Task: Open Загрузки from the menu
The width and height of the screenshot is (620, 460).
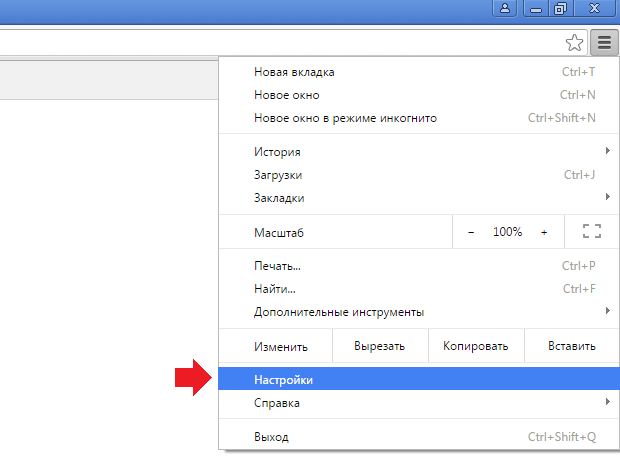Action: [x=419, y=175]
